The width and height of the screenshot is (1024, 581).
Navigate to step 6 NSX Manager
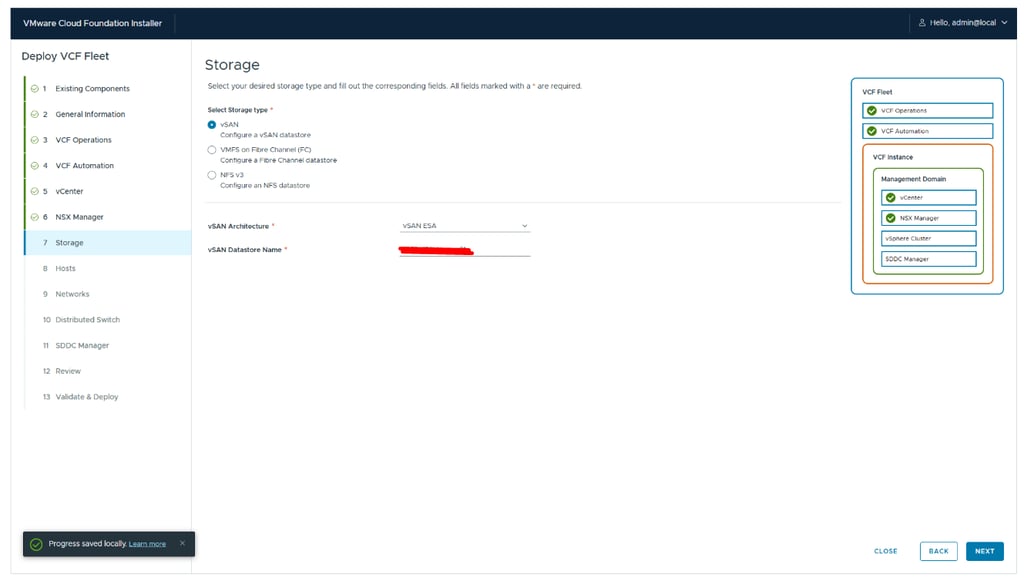tap(79, 217)
